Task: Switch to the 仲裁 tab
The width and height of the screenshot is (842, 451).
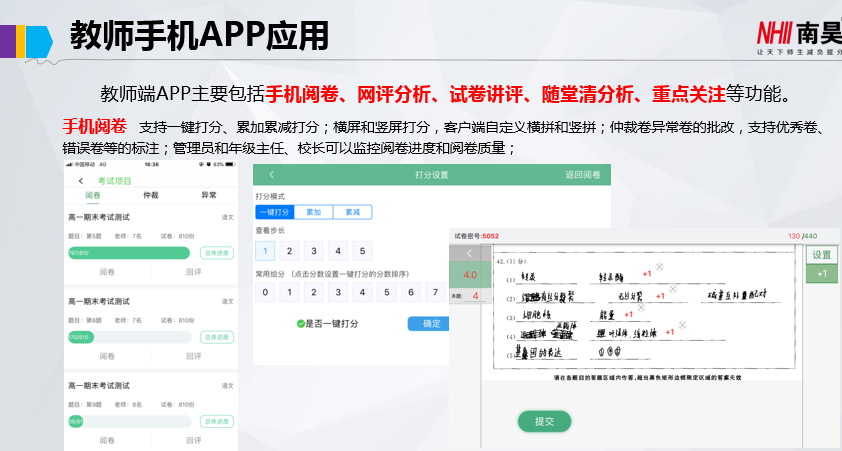Action: 151,195
